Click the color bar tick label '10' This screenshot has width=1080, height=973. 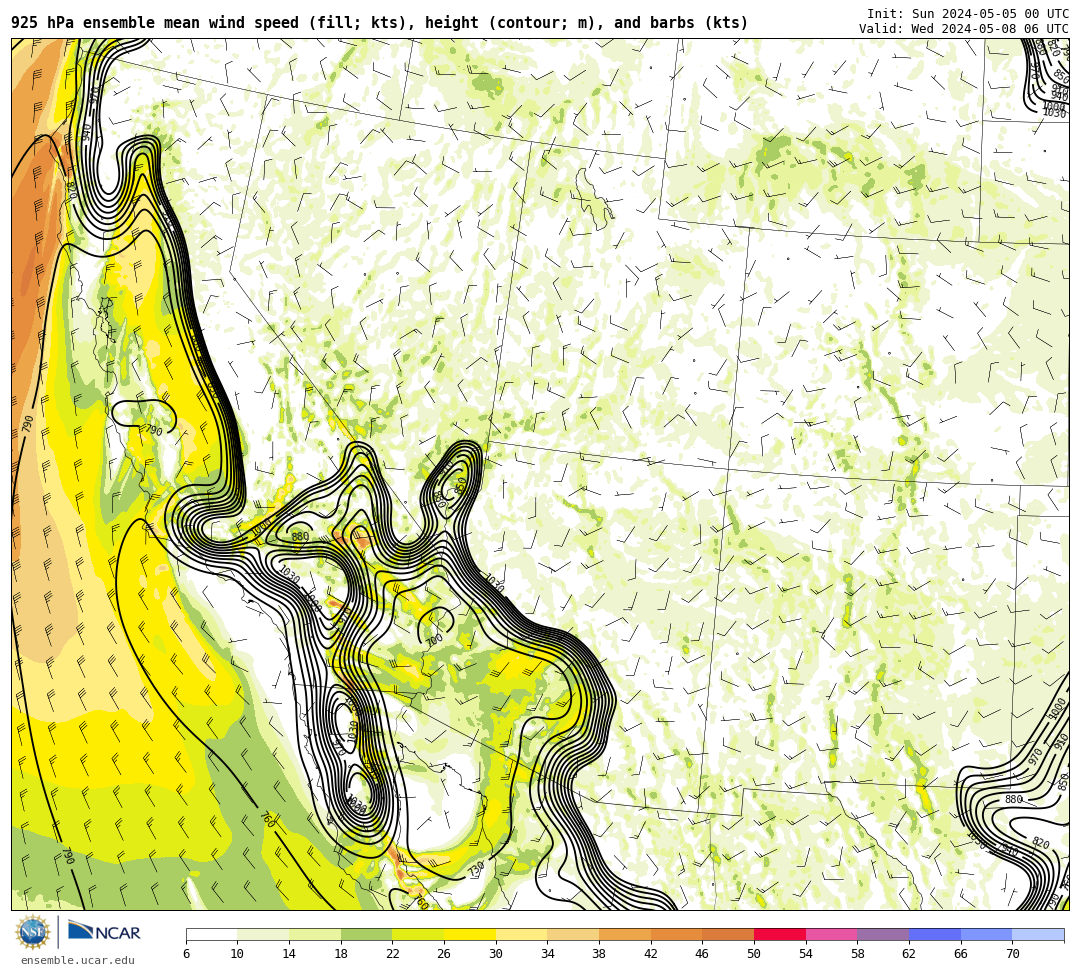point(237,954)
